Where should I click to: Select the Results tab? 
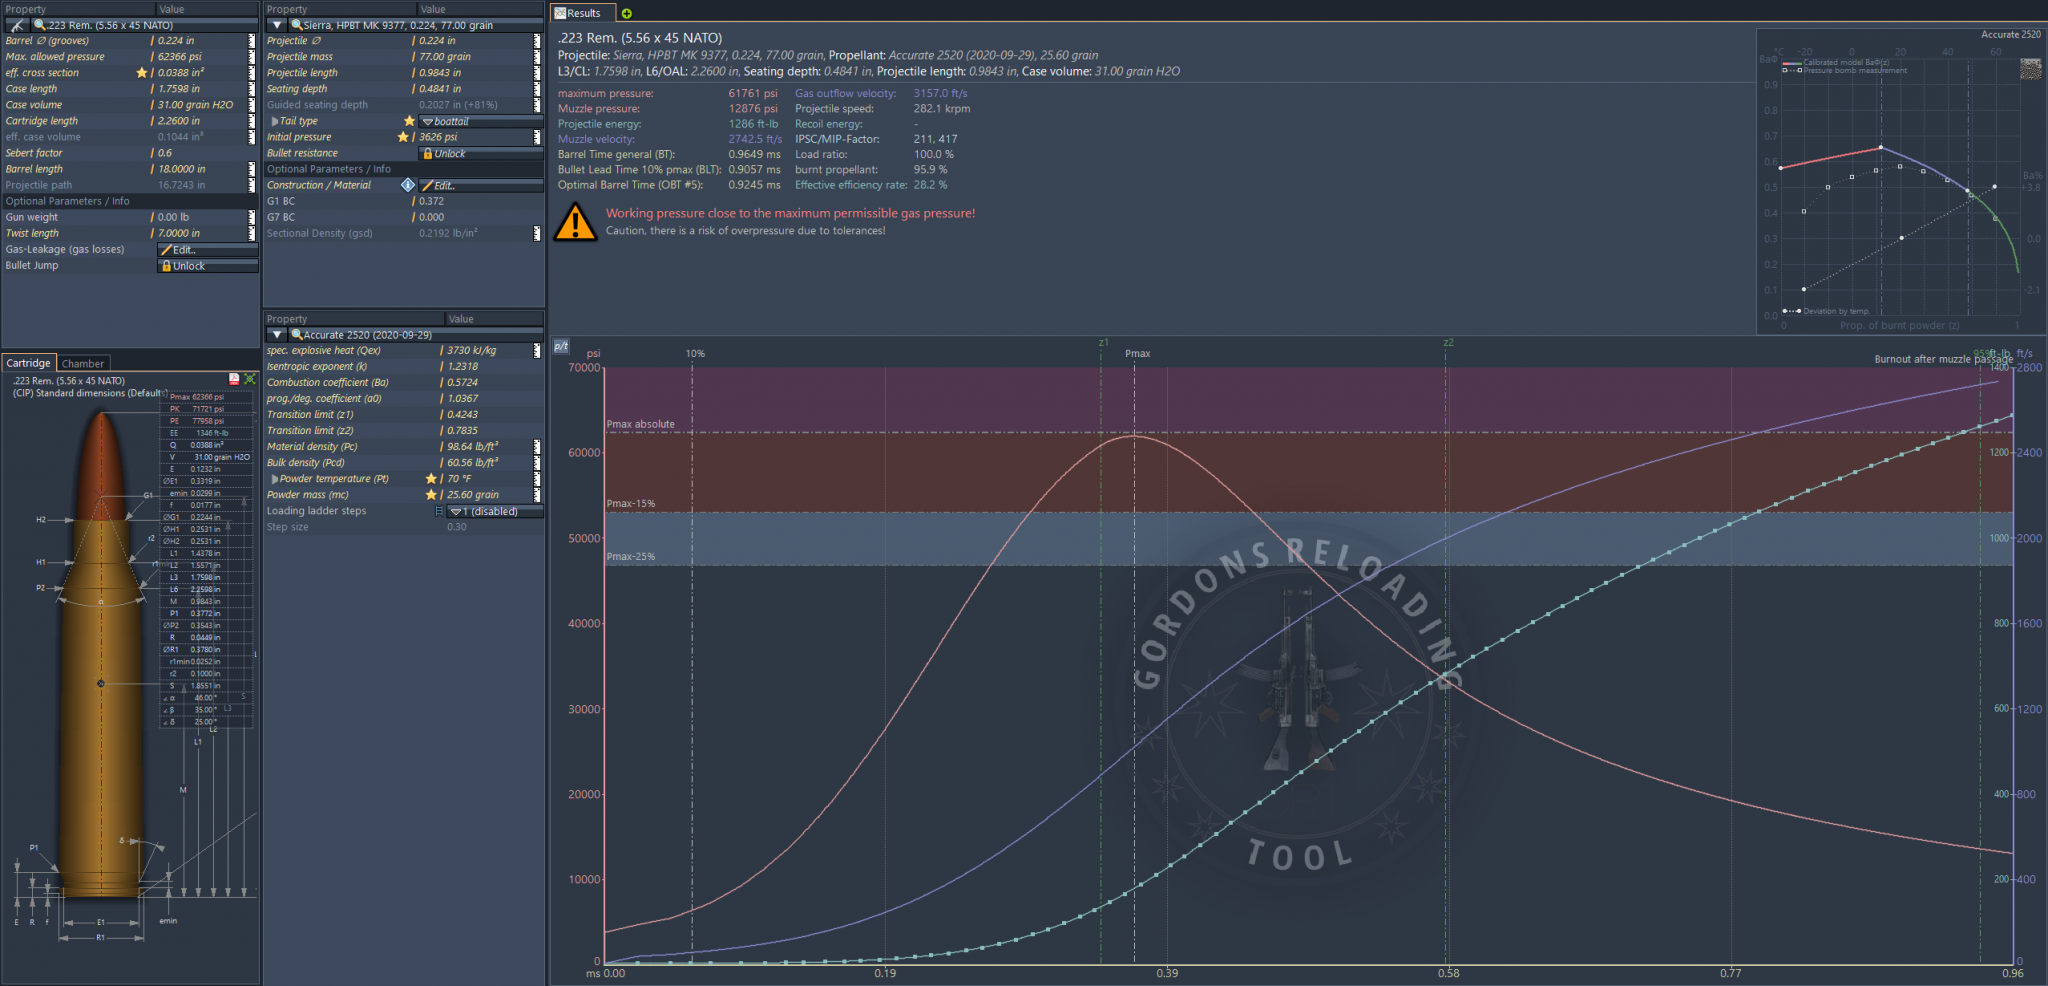(x=579, y=13)
